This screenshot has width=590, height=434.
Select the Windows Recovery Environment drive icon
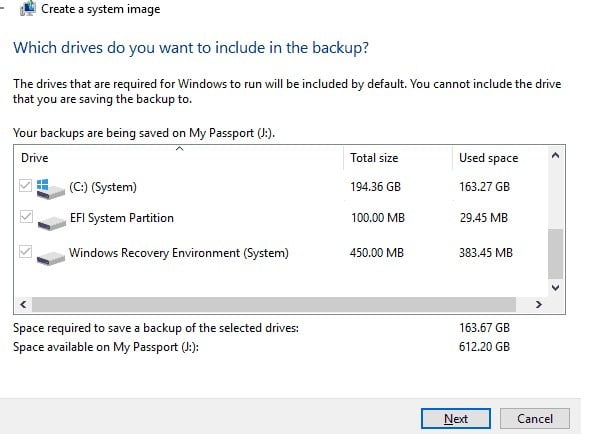pyautogui.click(x=51, y=257)
